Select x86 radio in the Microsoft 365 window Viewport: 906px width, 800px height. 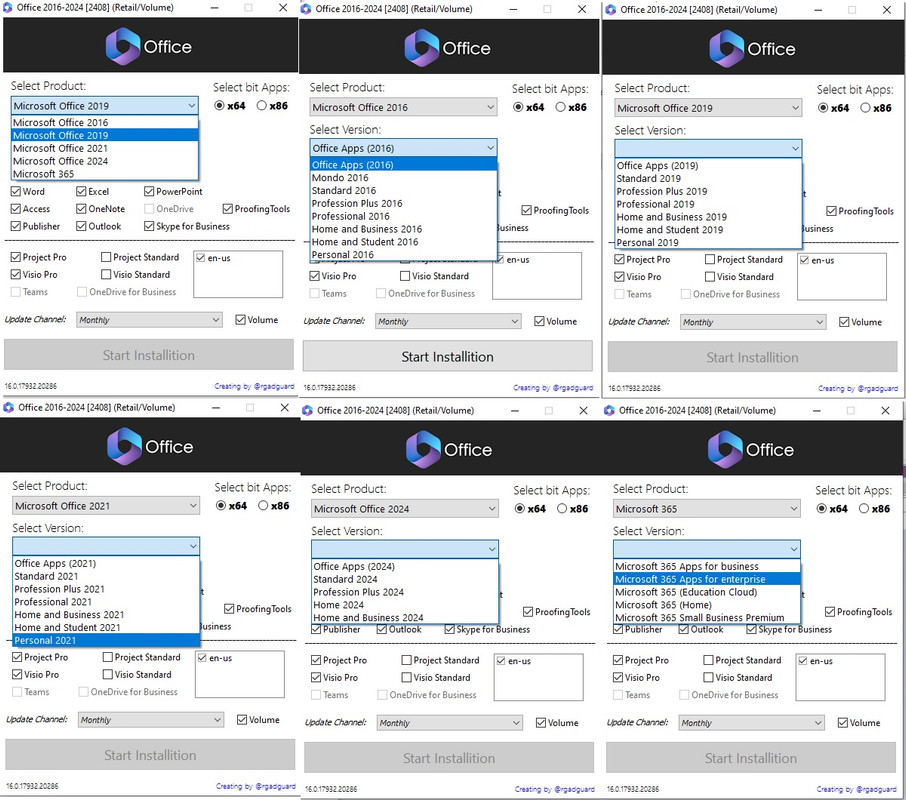tap(864, 509)
